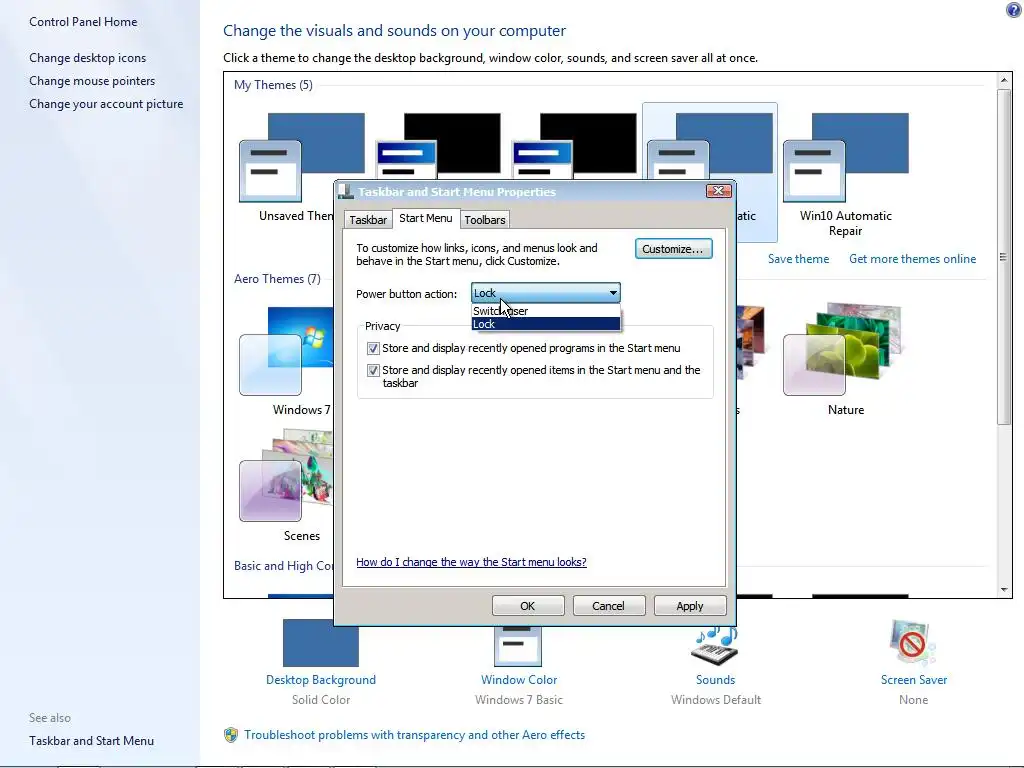This screenshot has height=768, width=1024.
Task: Click the Aero Themes (7) heading
Action: point(277,279)
